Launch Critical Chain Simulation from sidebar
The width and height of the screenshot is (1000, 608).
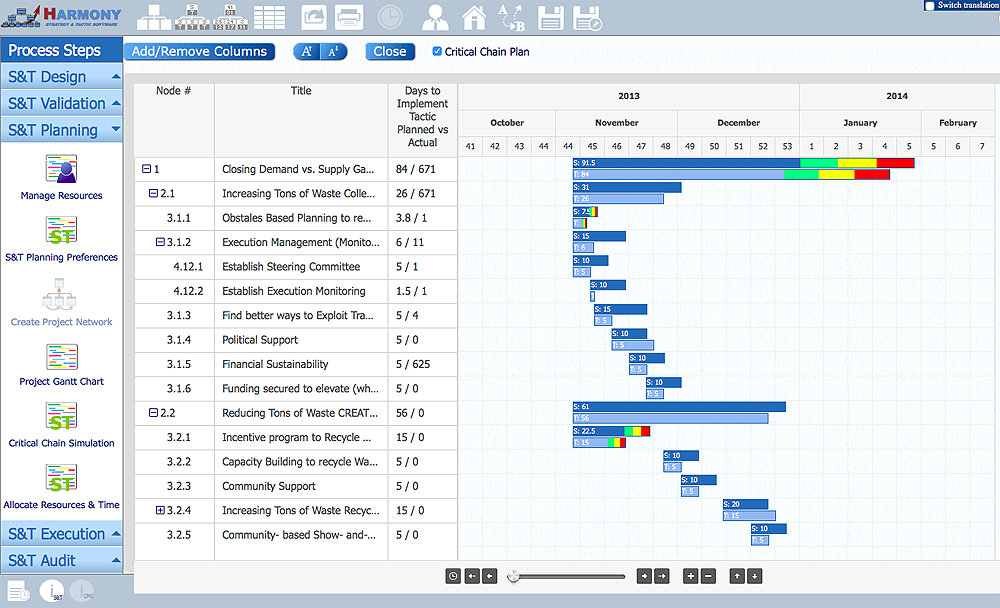click(x=61, y=418)
